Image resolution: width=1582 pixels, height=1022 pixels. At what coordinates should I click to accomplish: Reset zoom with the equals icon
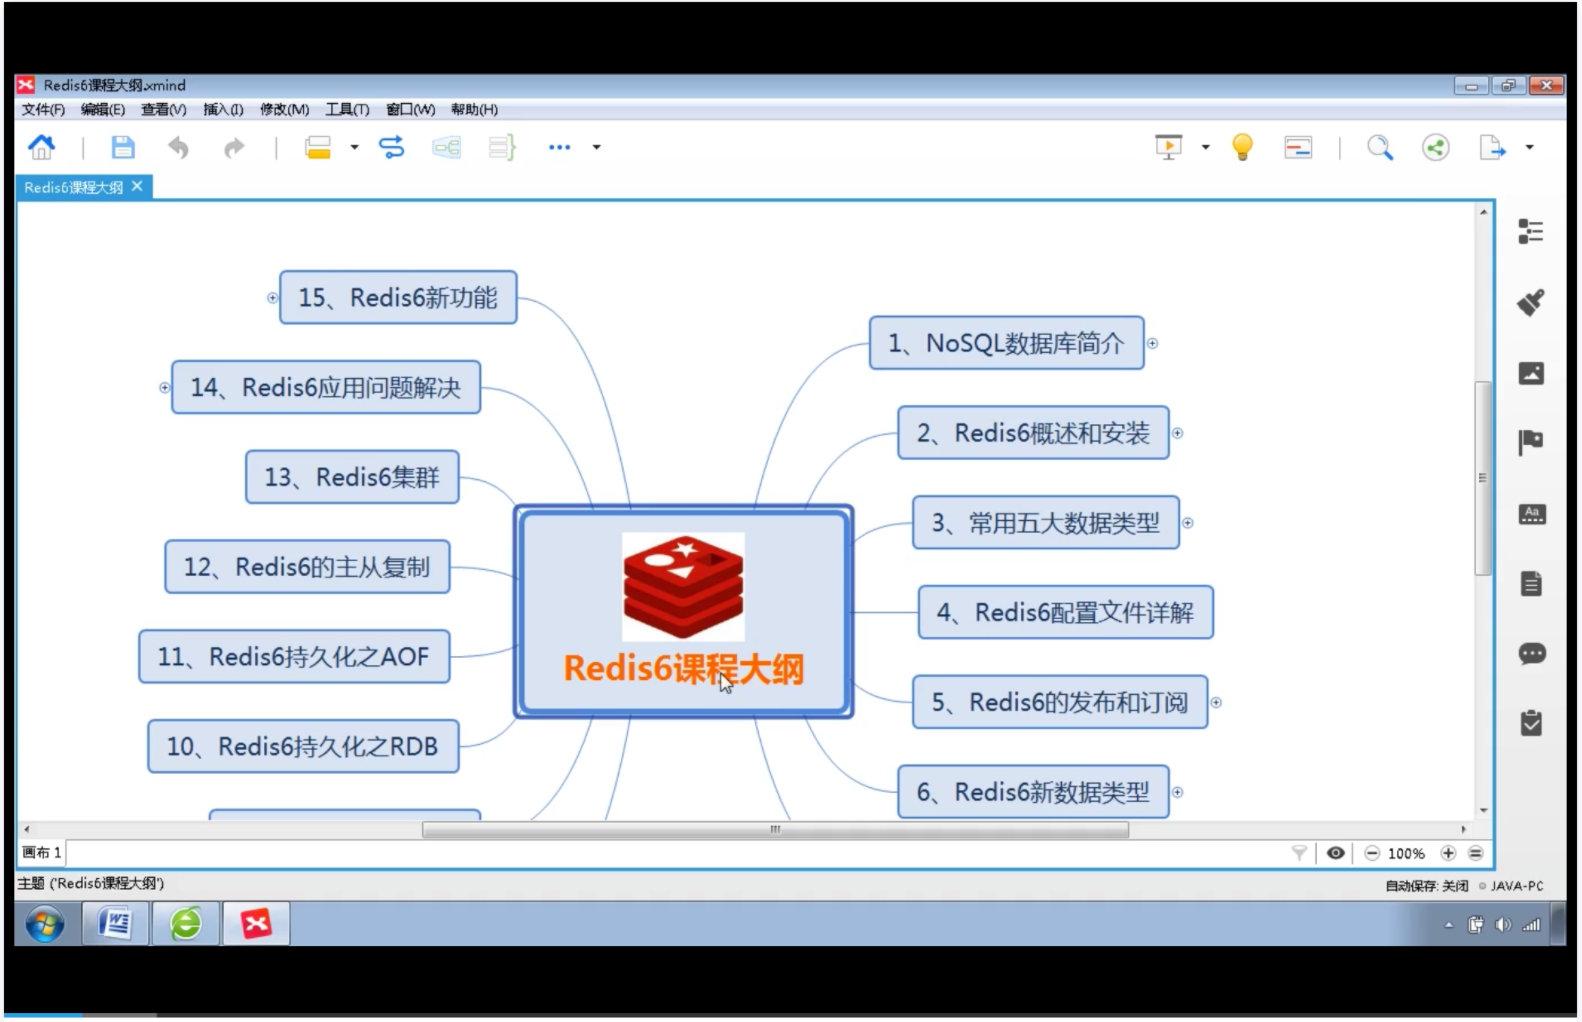pyautogui.click(x=1476, y=853)
